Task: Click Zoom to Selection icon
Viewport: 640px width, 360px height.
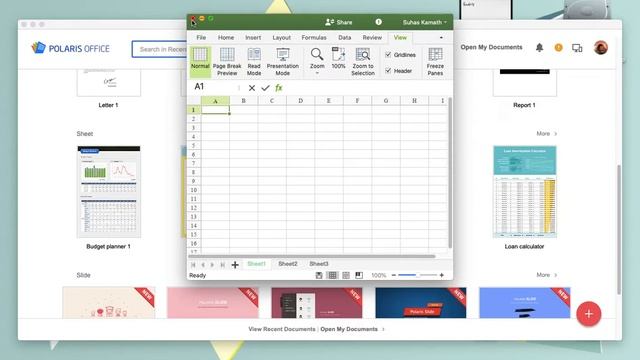Action: (x=362, y=54)
